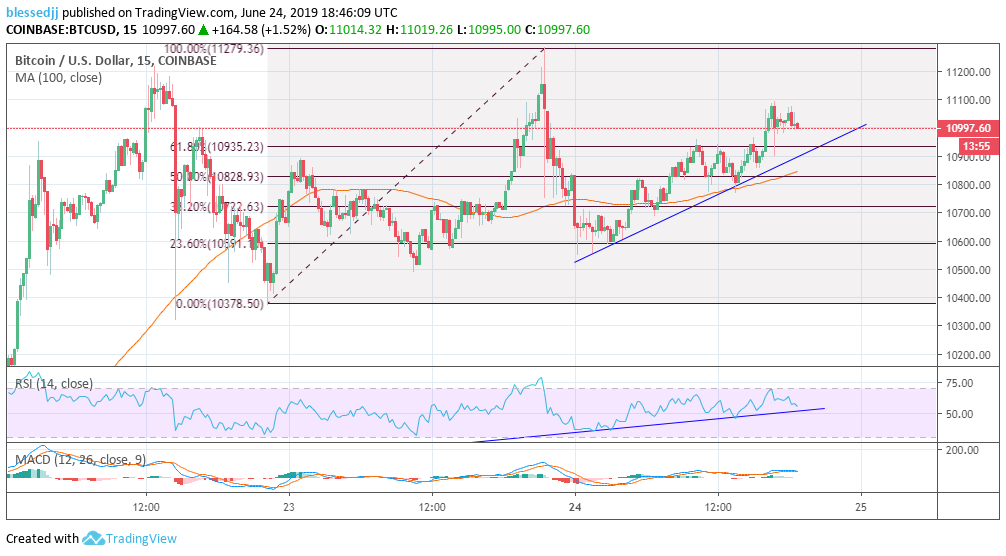1006x556 pixels.
Task: Click the H:11019.26 high value
Action: click(x=418, y=29)
